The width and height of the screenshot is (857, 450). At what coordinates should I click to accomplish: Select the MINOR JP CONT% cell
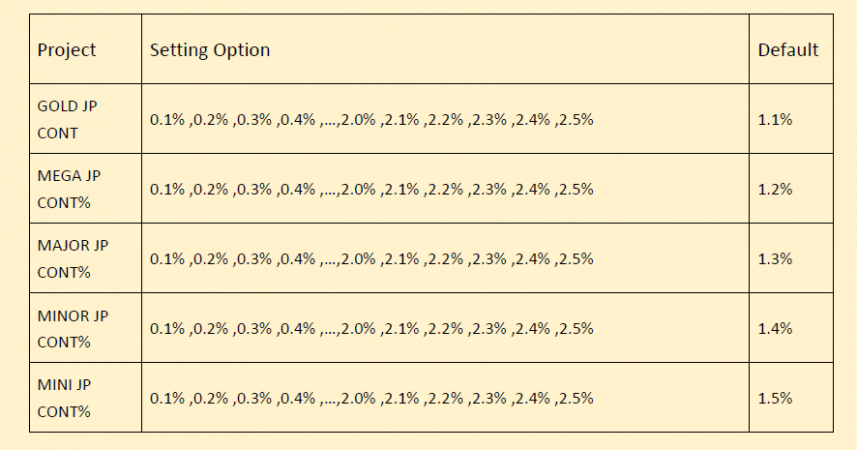[72, 328]
